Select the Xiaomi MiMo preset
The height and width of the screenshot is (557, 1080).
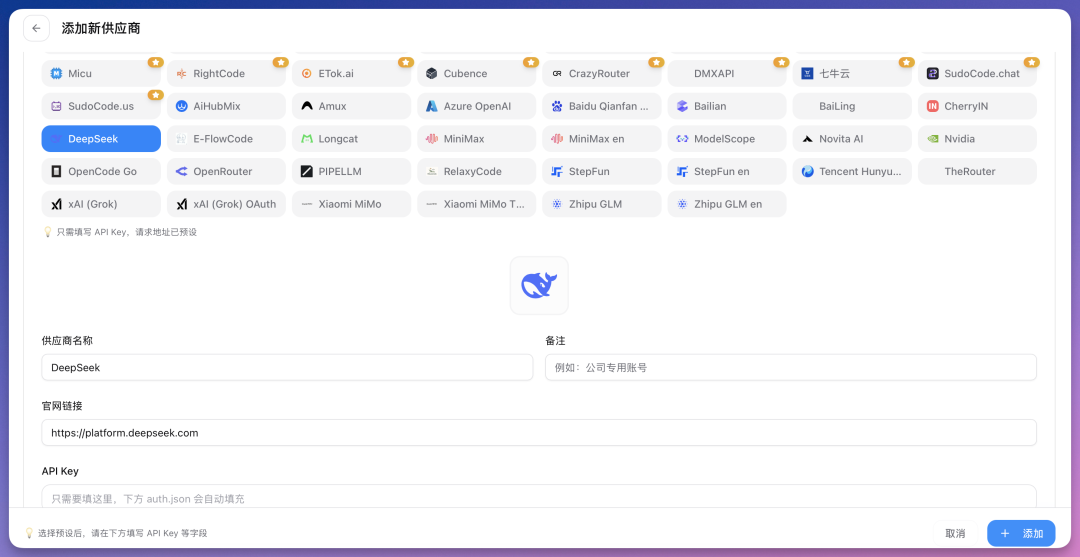351,204
